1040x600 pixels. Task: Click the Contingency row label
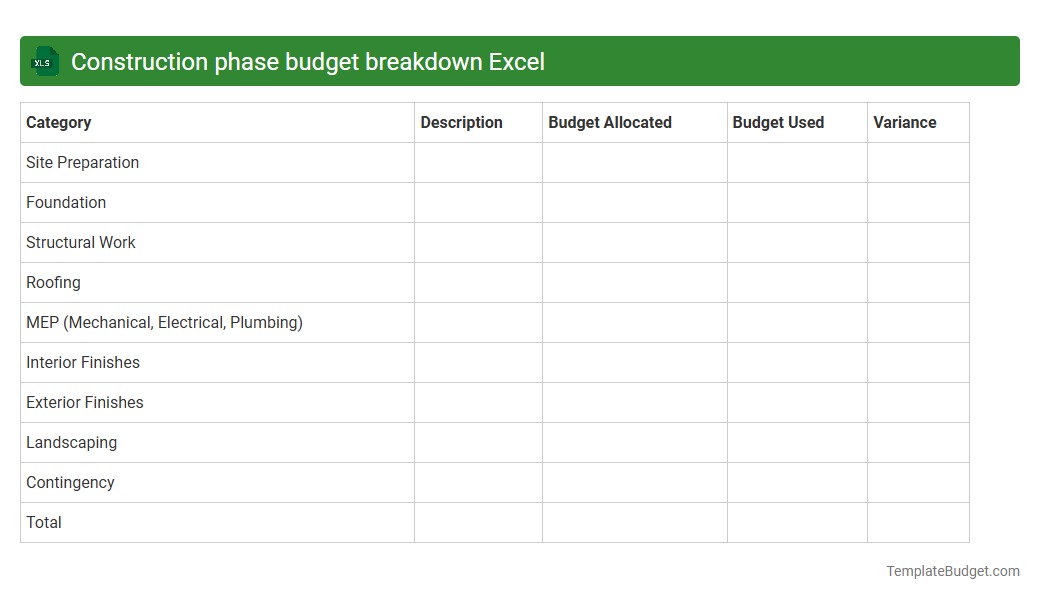click(x=70, y=482)
